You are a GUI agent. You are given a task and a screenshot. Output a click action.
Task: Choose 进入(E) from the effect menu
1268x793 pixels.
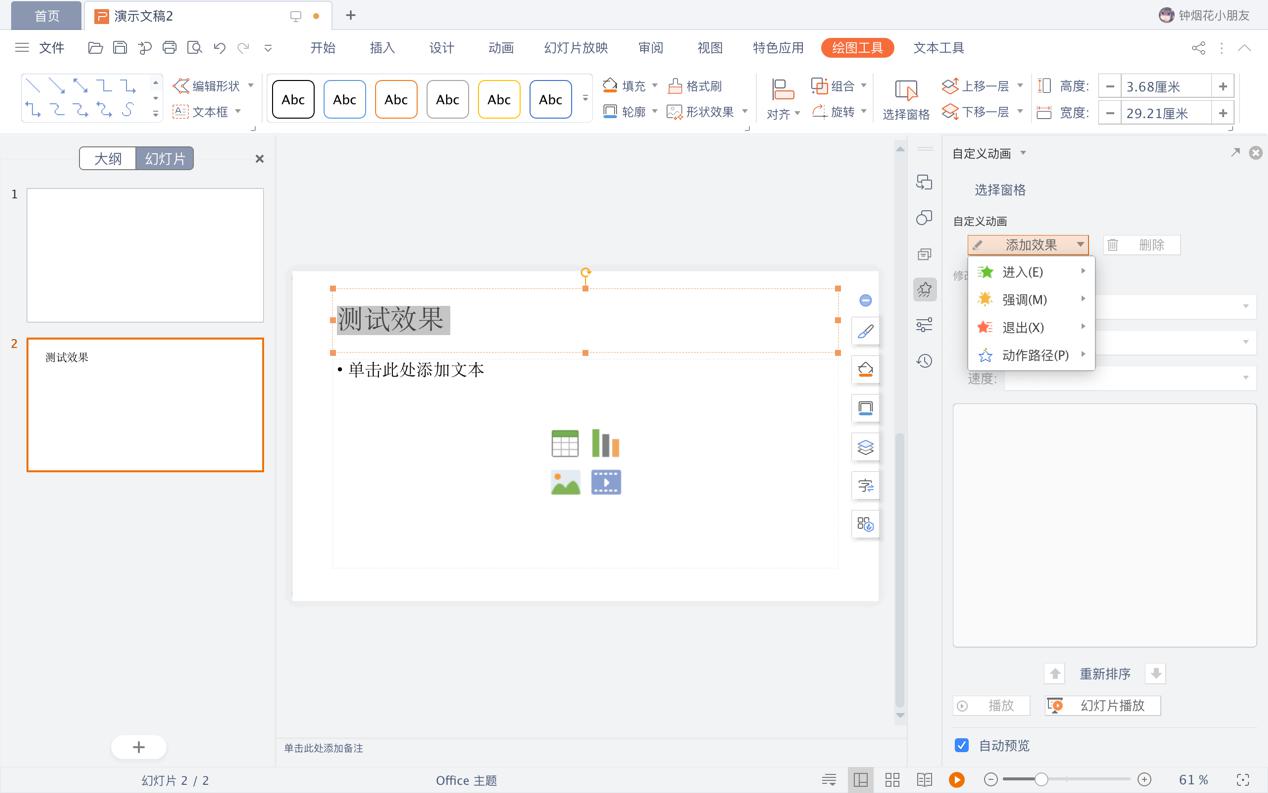tap(1021, 271)
